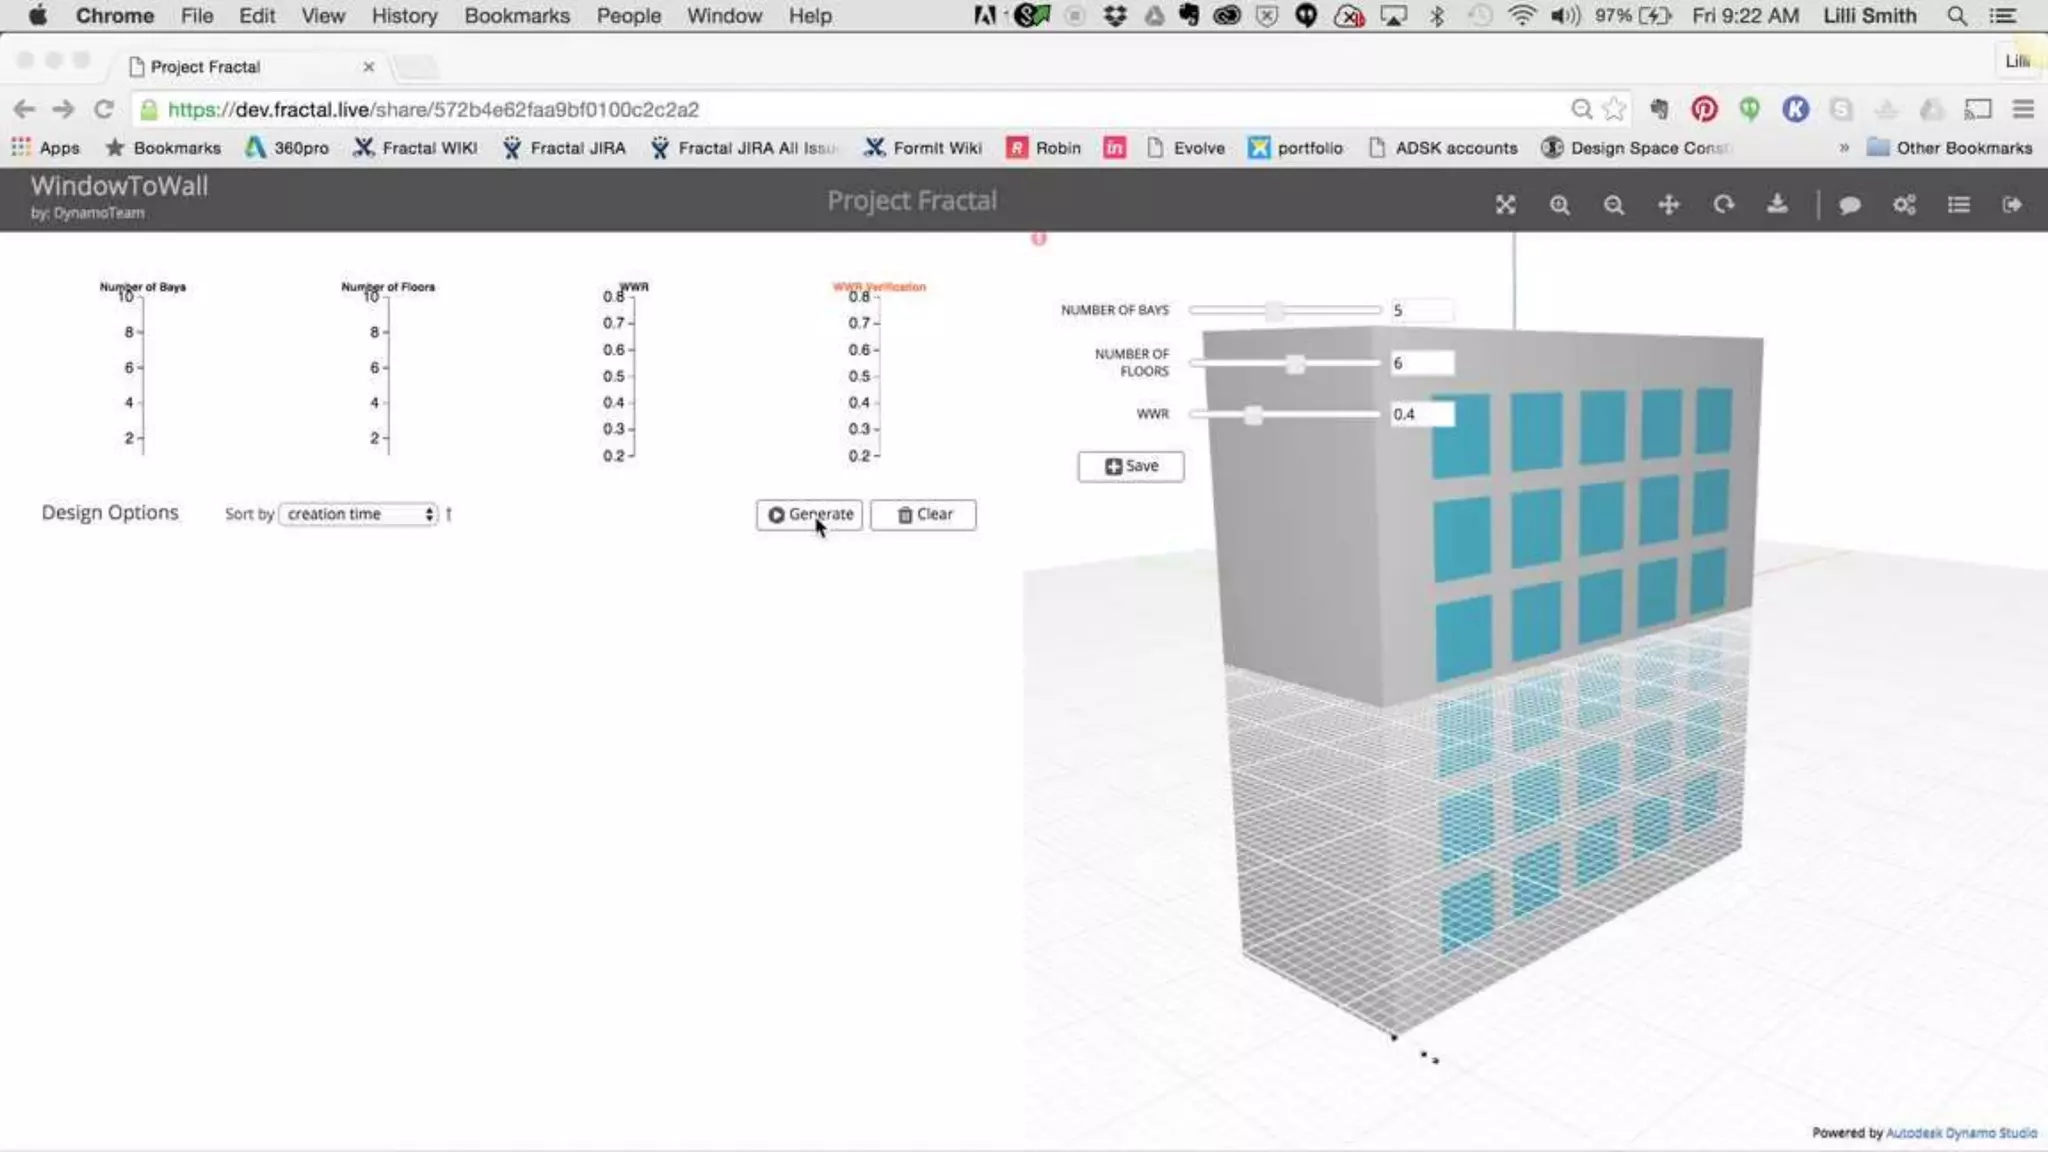Click the fit-to-view expand arrows icon

pos(1505,205)
